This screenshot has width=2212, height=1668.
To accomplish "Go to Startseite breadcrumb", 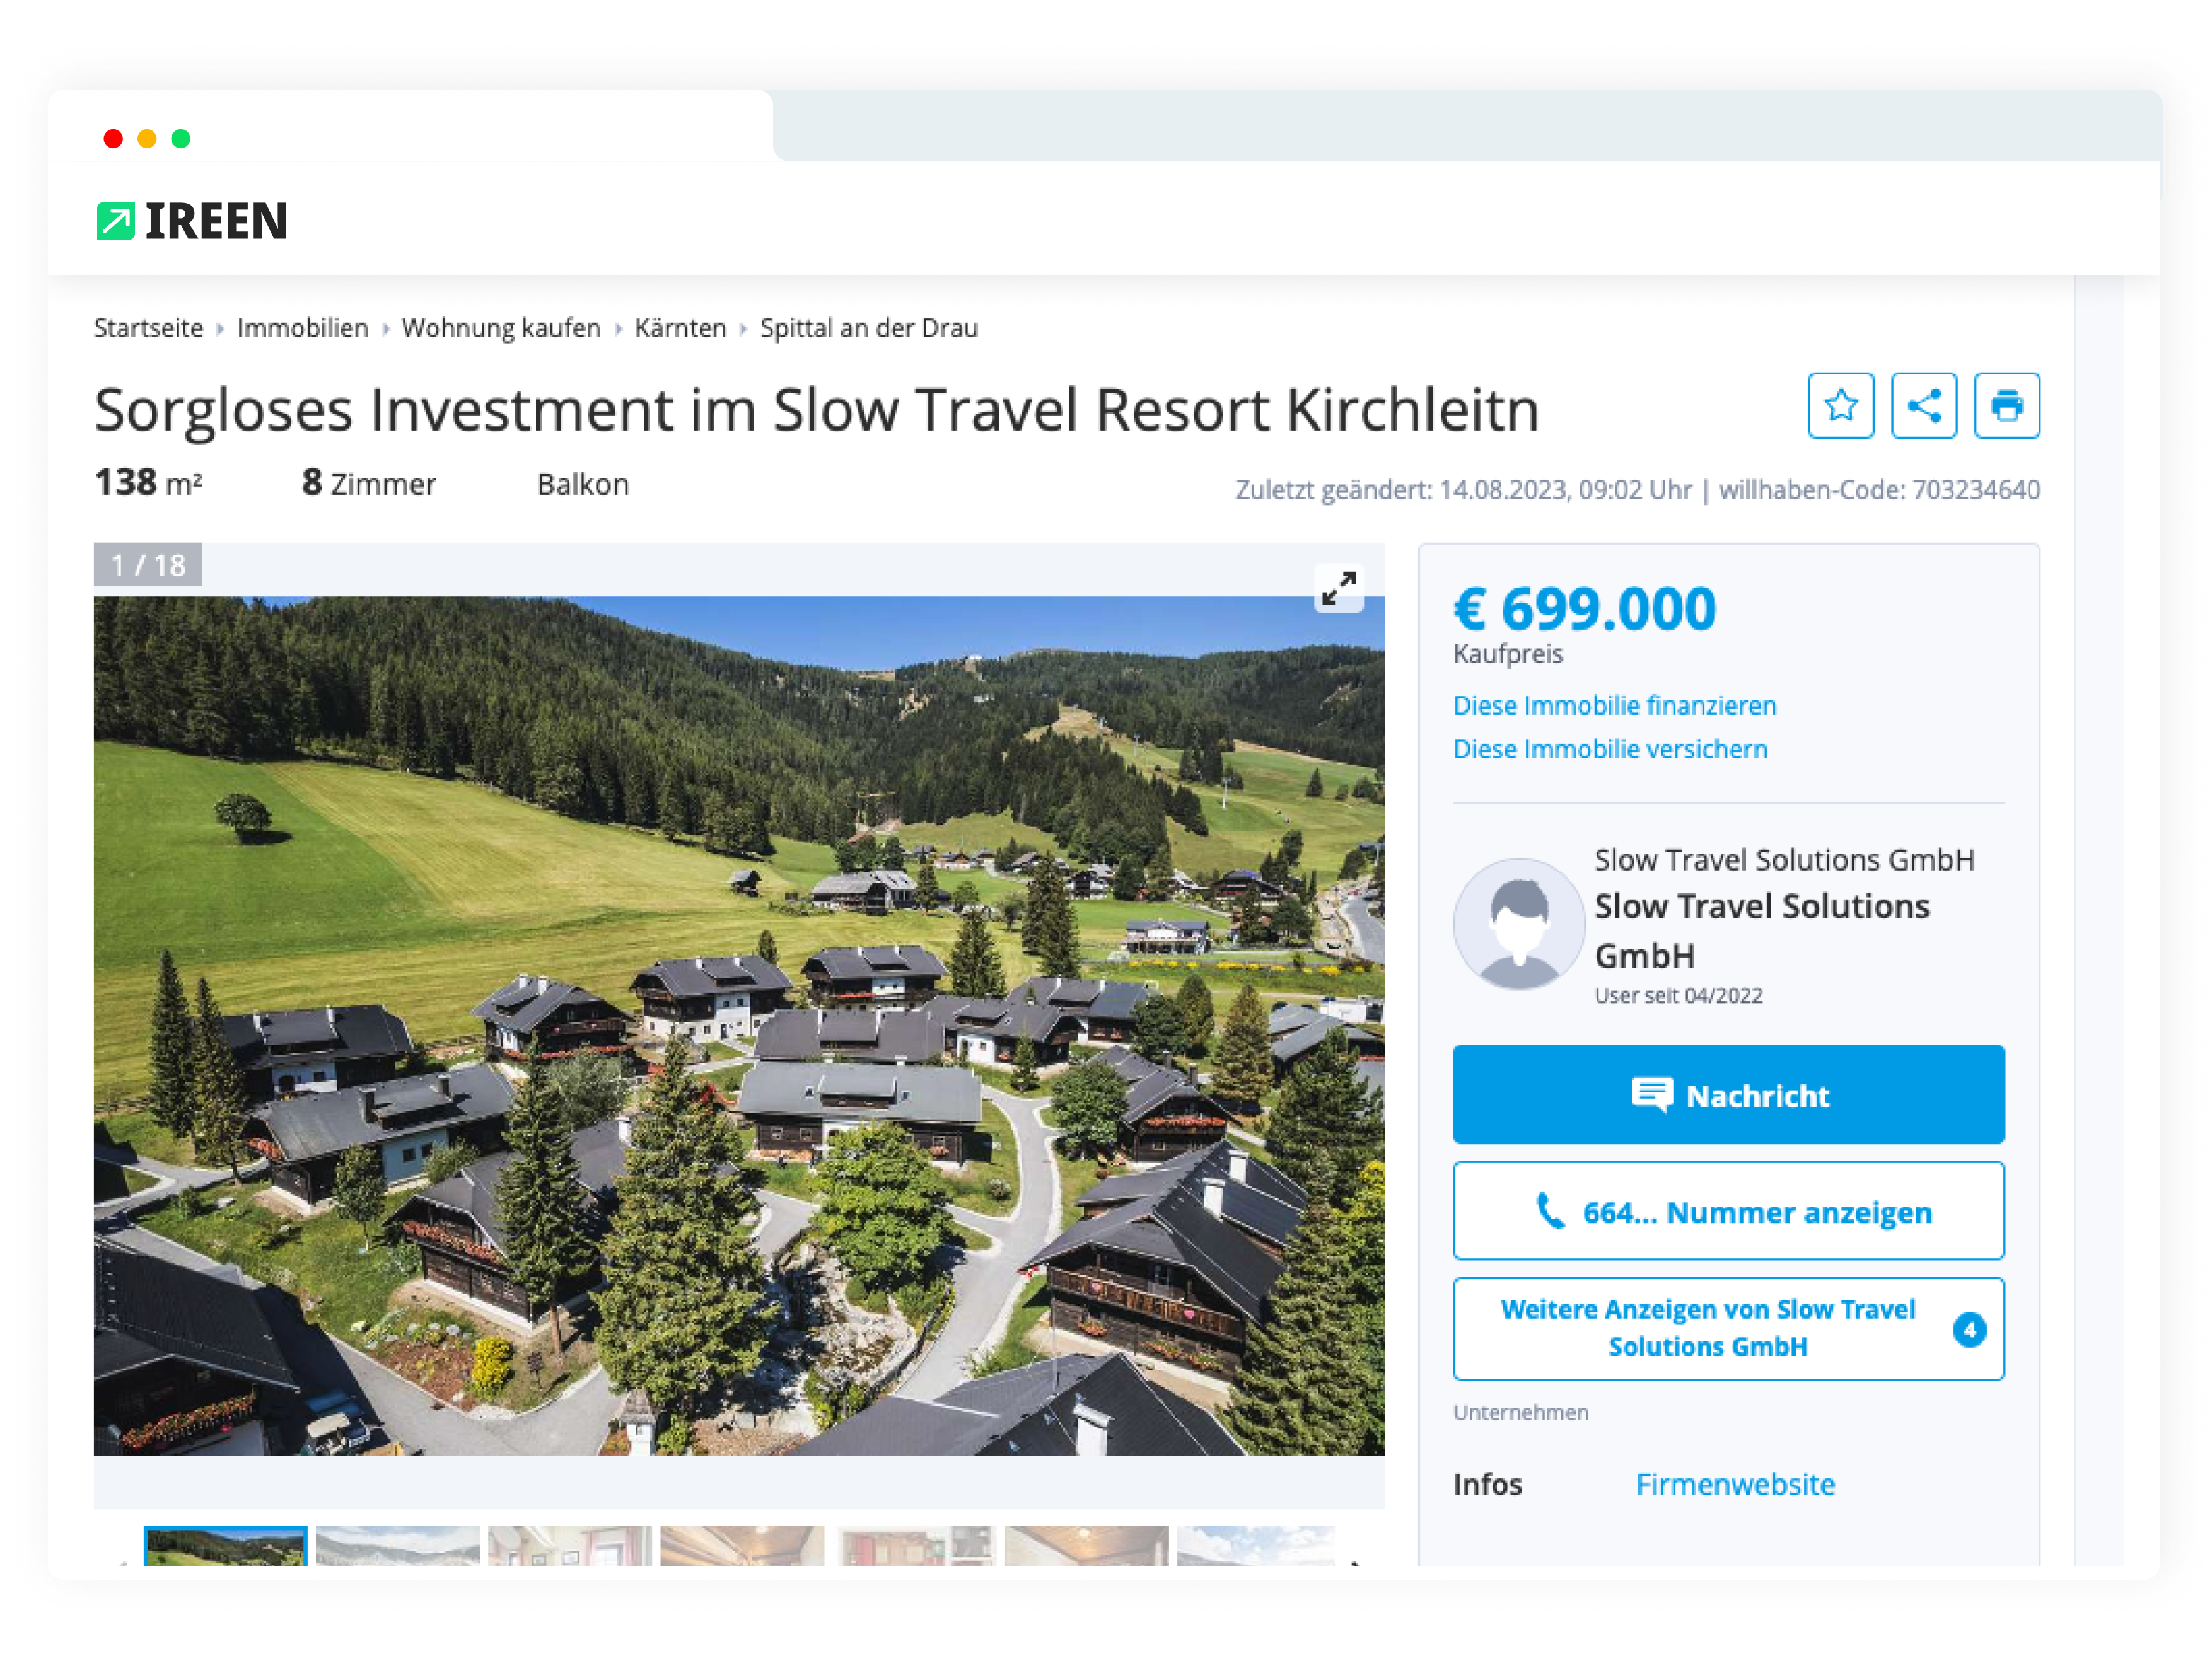I will pos(148,328).
